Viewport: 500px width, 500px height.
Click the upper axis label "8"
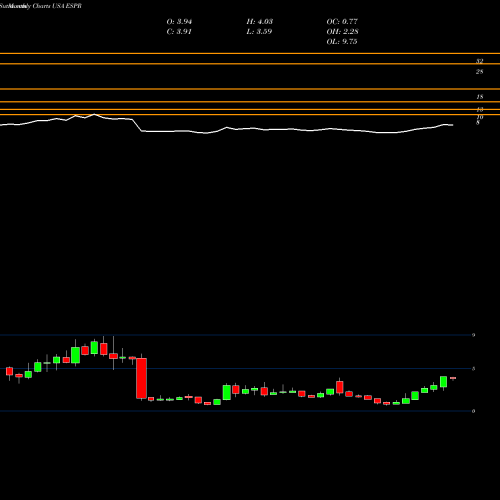pos(478,123)
